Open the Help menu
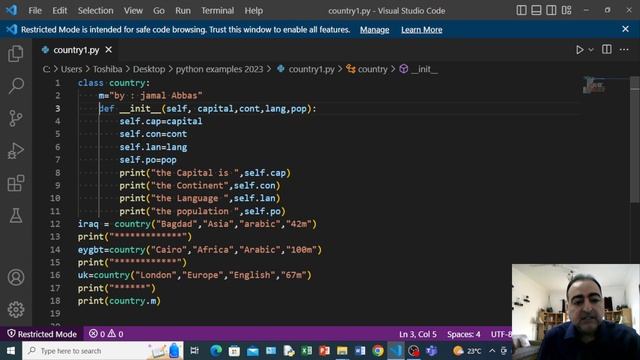This screenshot has width=640, height=360. coord(253,11)
